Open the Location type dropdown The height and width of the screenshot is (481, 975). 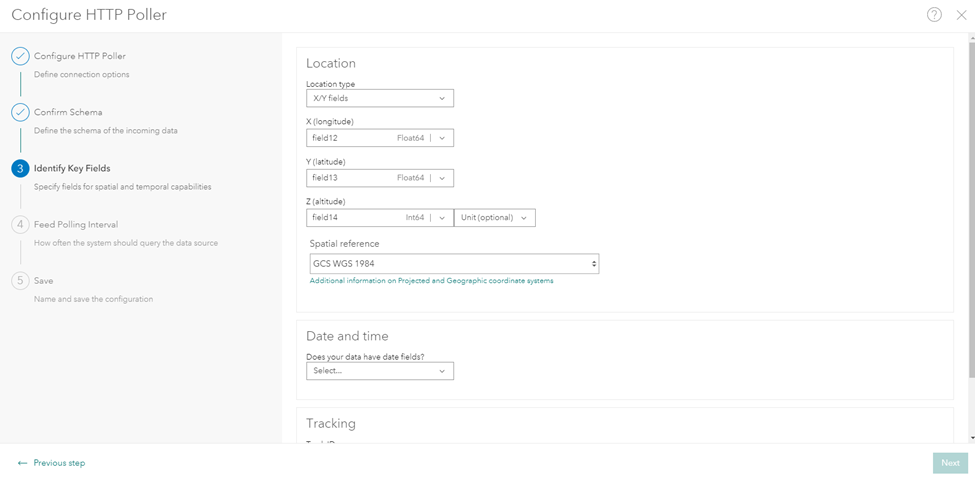tap(380, 98)
